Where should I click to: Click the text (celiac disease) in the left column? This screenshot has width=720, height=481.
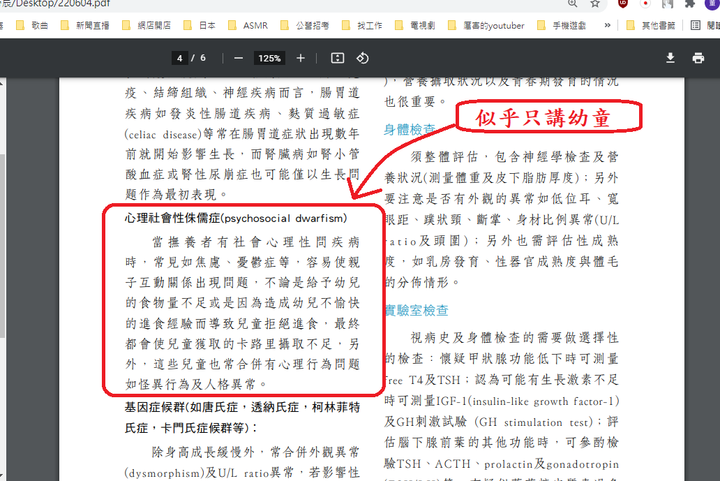pyautogui.click(x=163, y=134)
